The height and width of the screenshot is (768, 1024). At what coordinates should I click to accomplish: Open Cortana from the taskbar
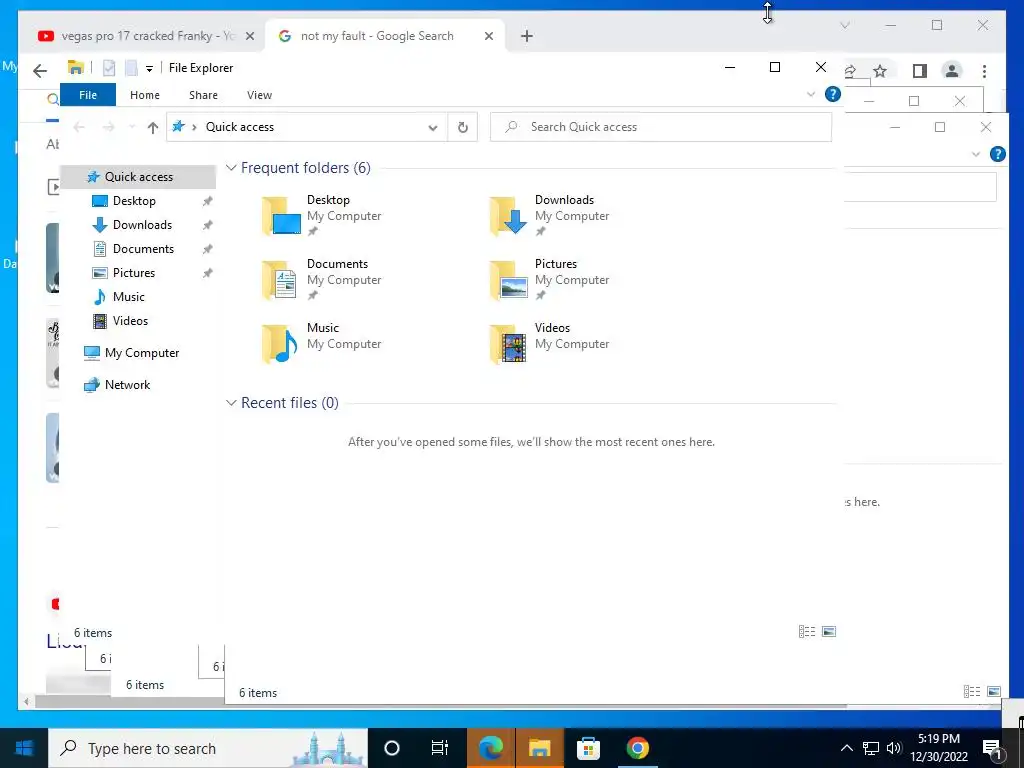pyautogui.click(x=392, y=748)
